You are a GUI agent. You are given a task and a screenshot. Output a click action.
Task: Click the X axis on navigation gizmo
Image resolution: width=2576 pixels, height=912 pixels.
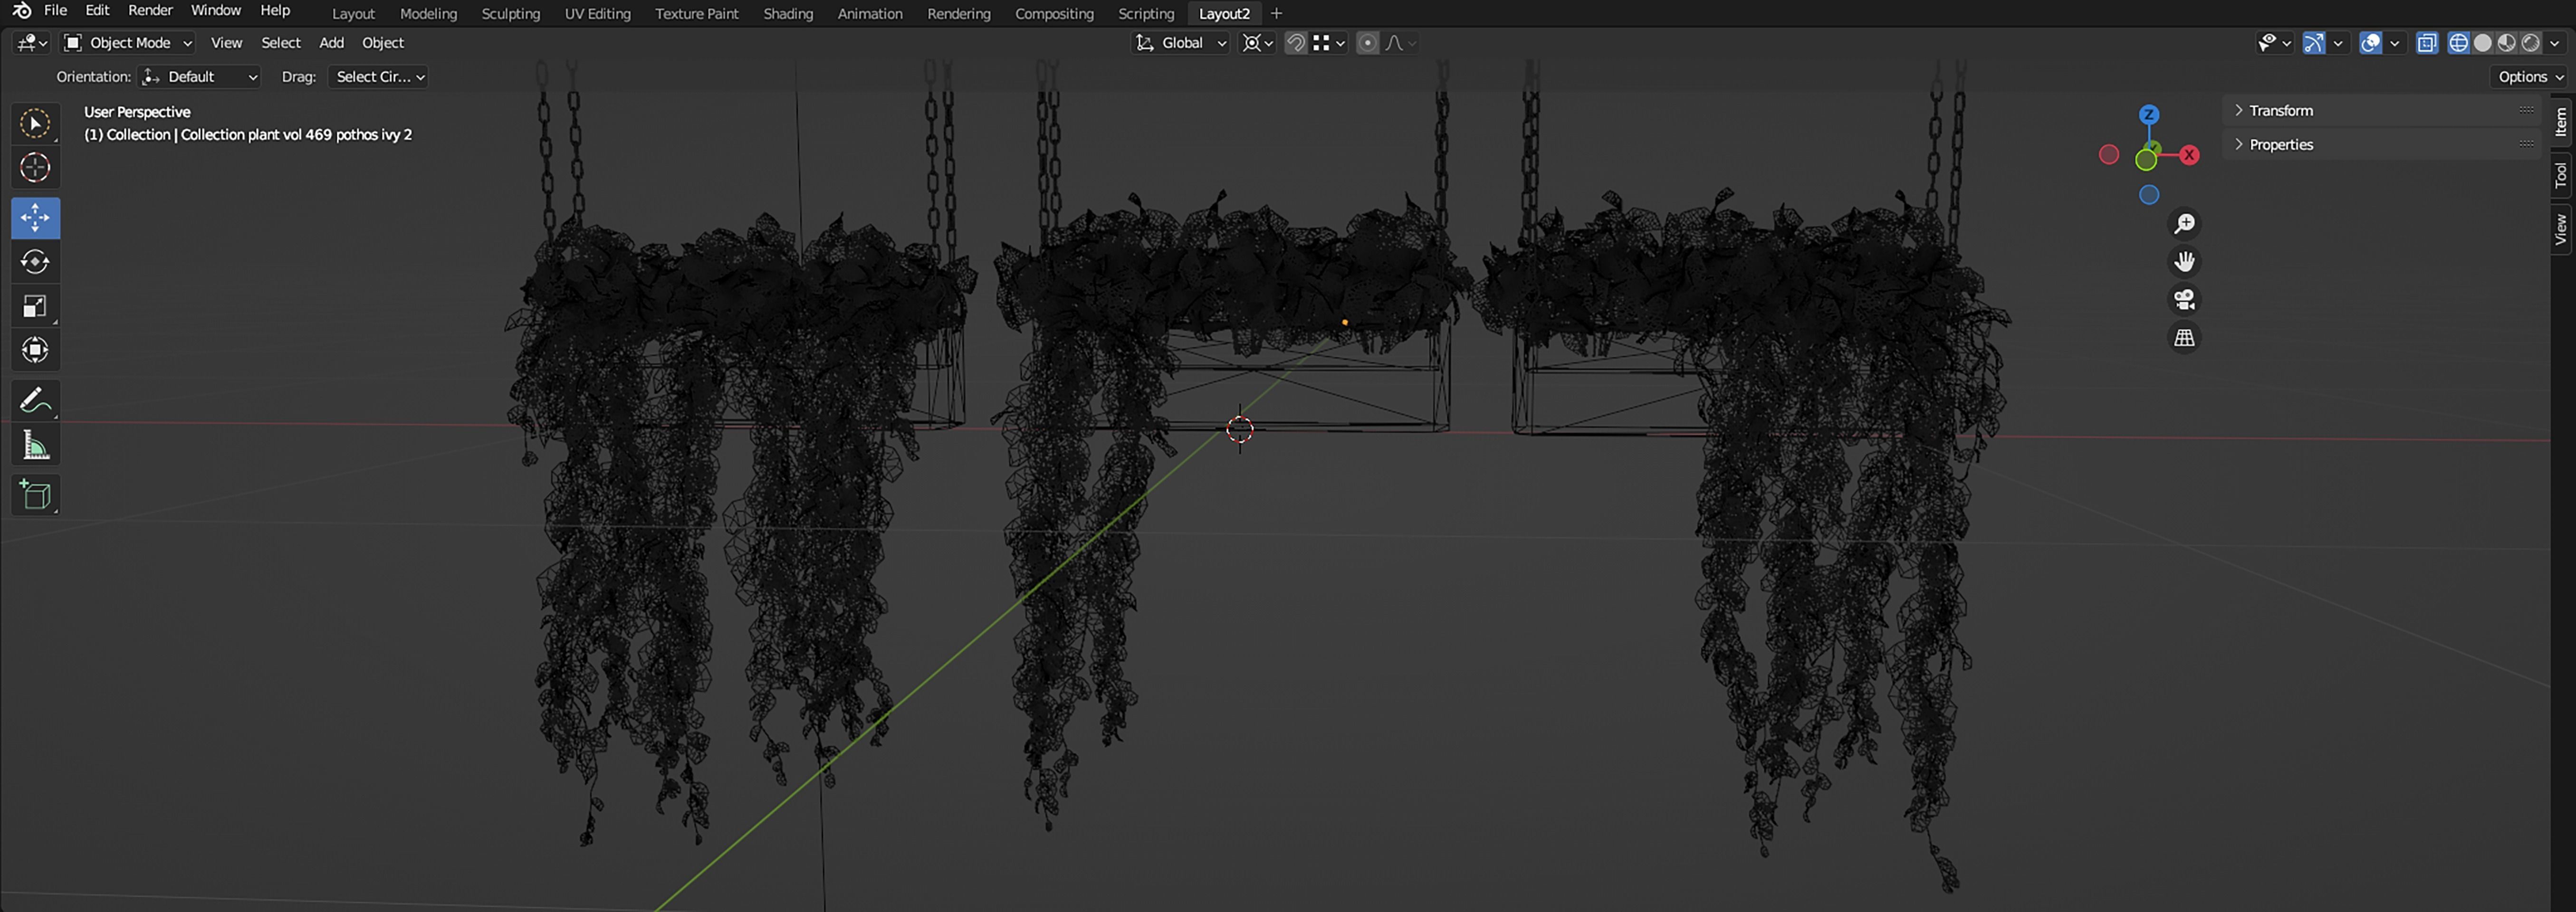(x=2189, y=155)
